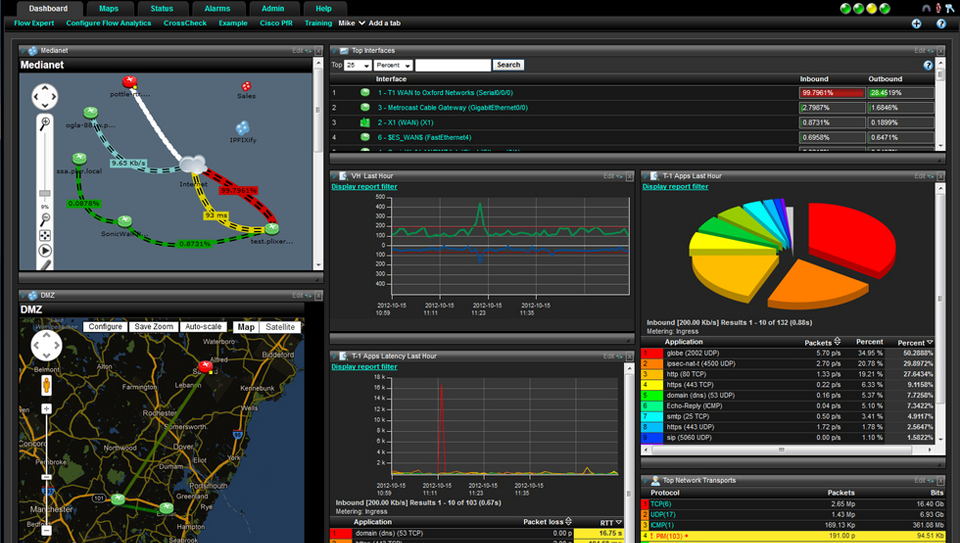The height and width of the screenshot is (543, 960).
Task: Open the Alarms tab
Action: (x=217, y=9)
